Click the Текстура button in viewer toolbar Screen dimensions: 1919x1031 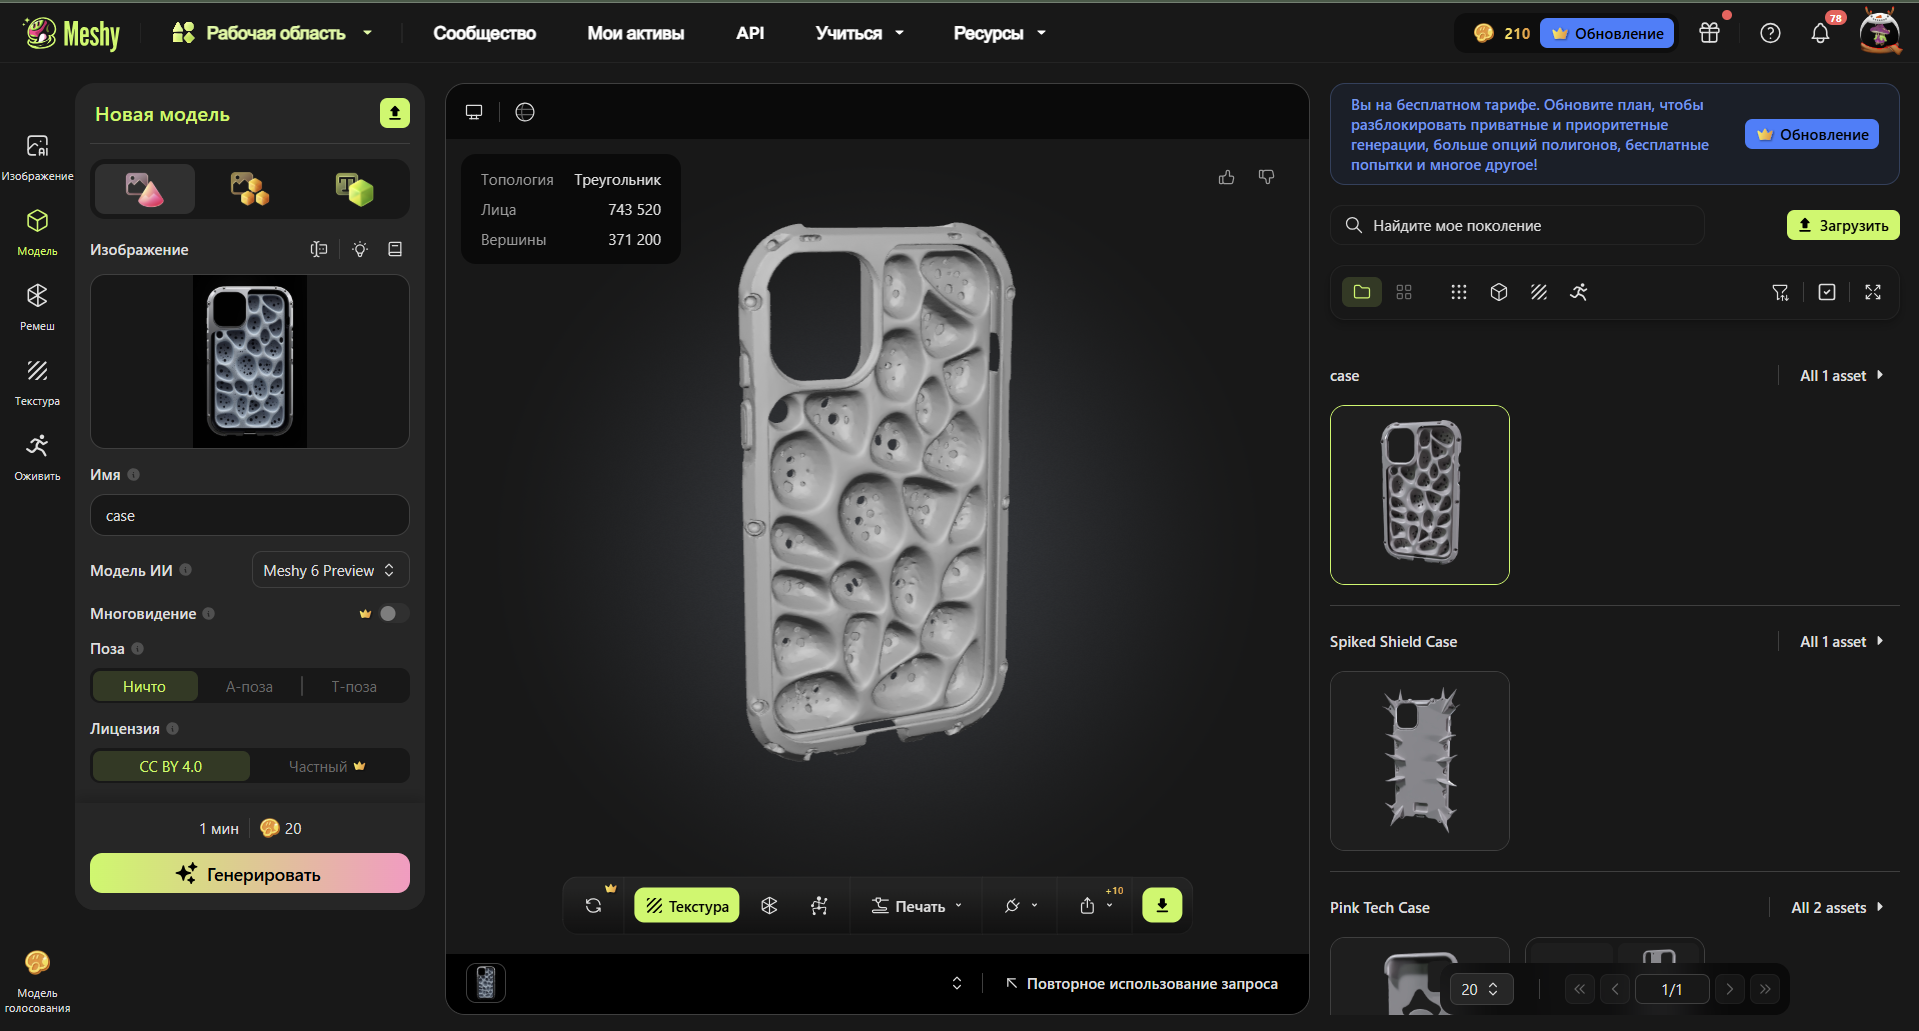tap(687, 905)
